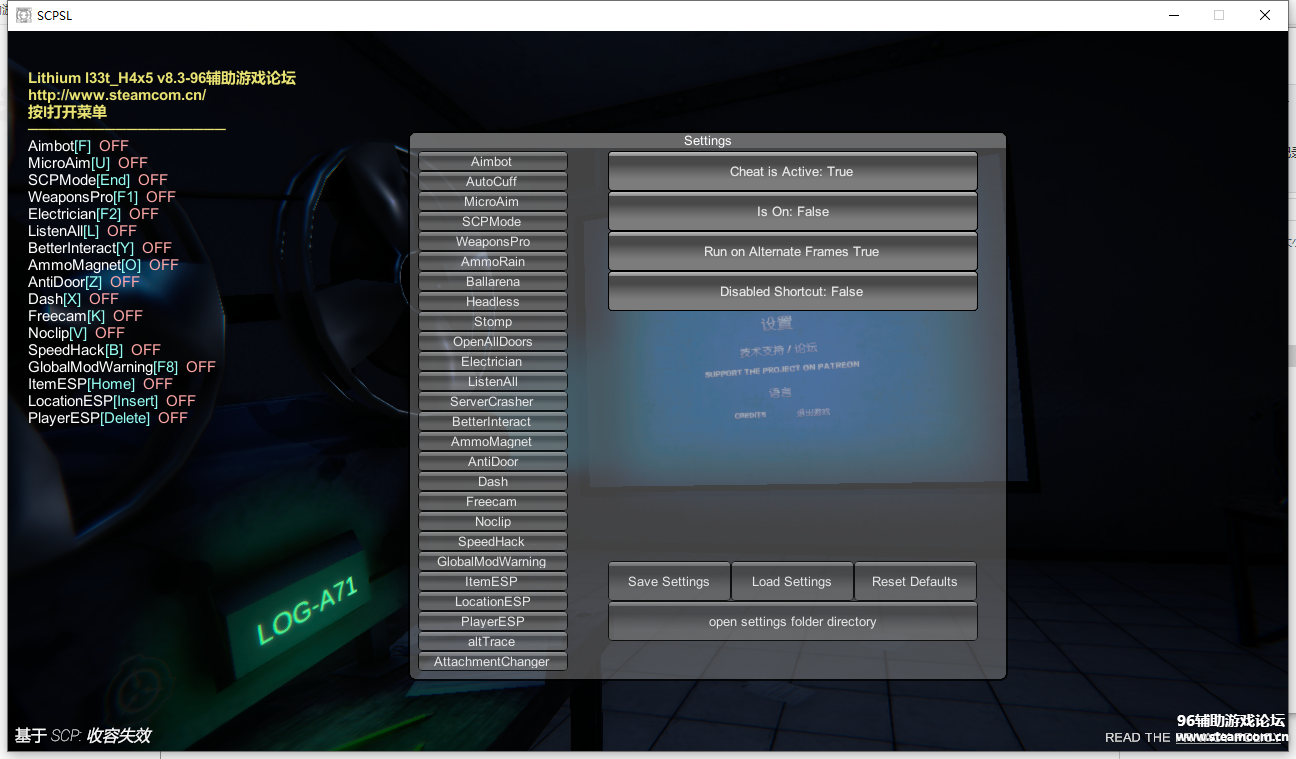Toggle 'Disabled Shortcut: False' option
The image size is (1296, 759).
click(x=792, y=292)
